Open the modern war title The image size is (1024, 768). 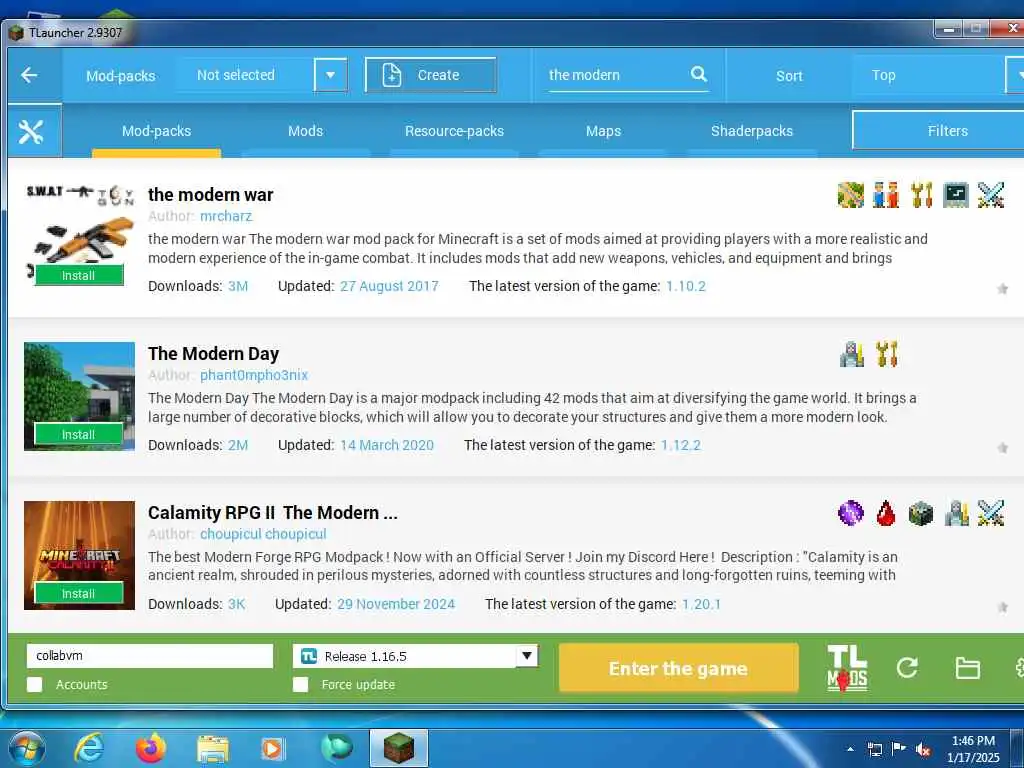pyautogui.click(x=210, y=195)
